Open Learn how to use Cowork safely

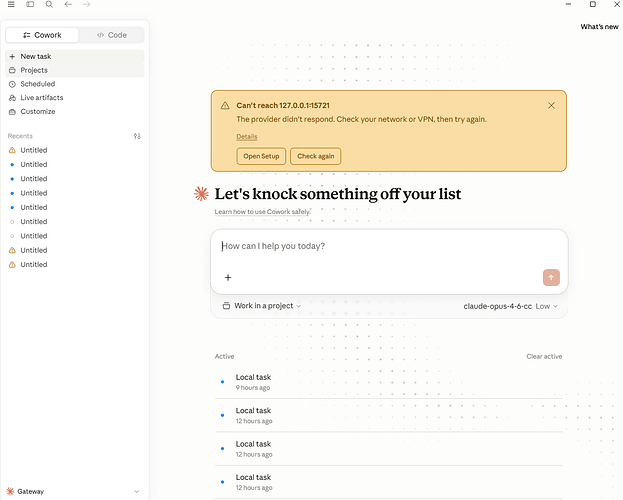[263, 212]
